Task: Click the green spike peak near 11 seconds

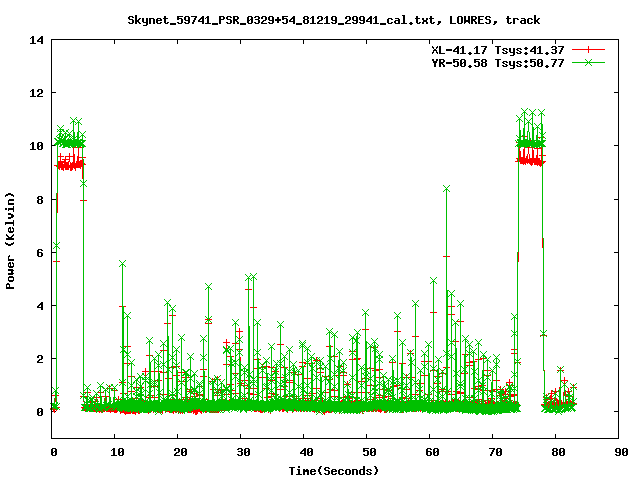Action: point(122,264)
